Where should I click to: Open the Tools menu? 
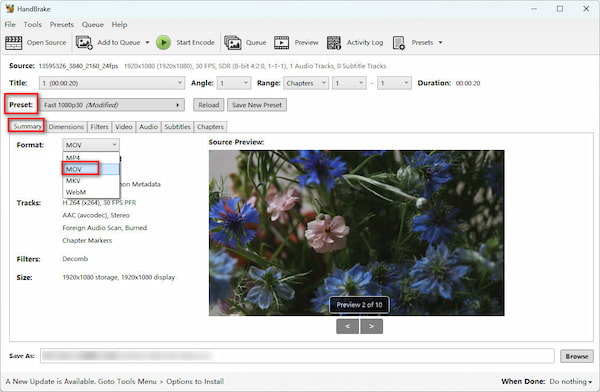tap(33, 24)
